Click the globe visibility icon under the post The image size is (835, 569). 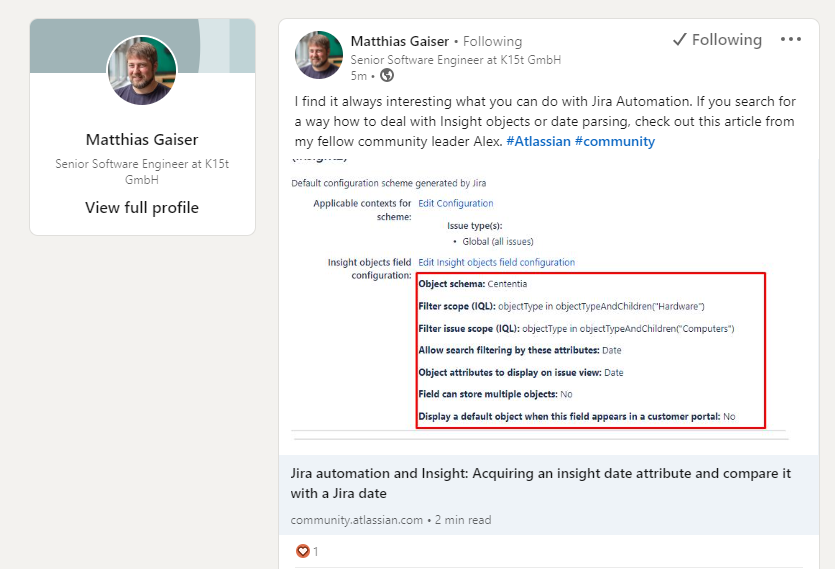click(387, 76)
